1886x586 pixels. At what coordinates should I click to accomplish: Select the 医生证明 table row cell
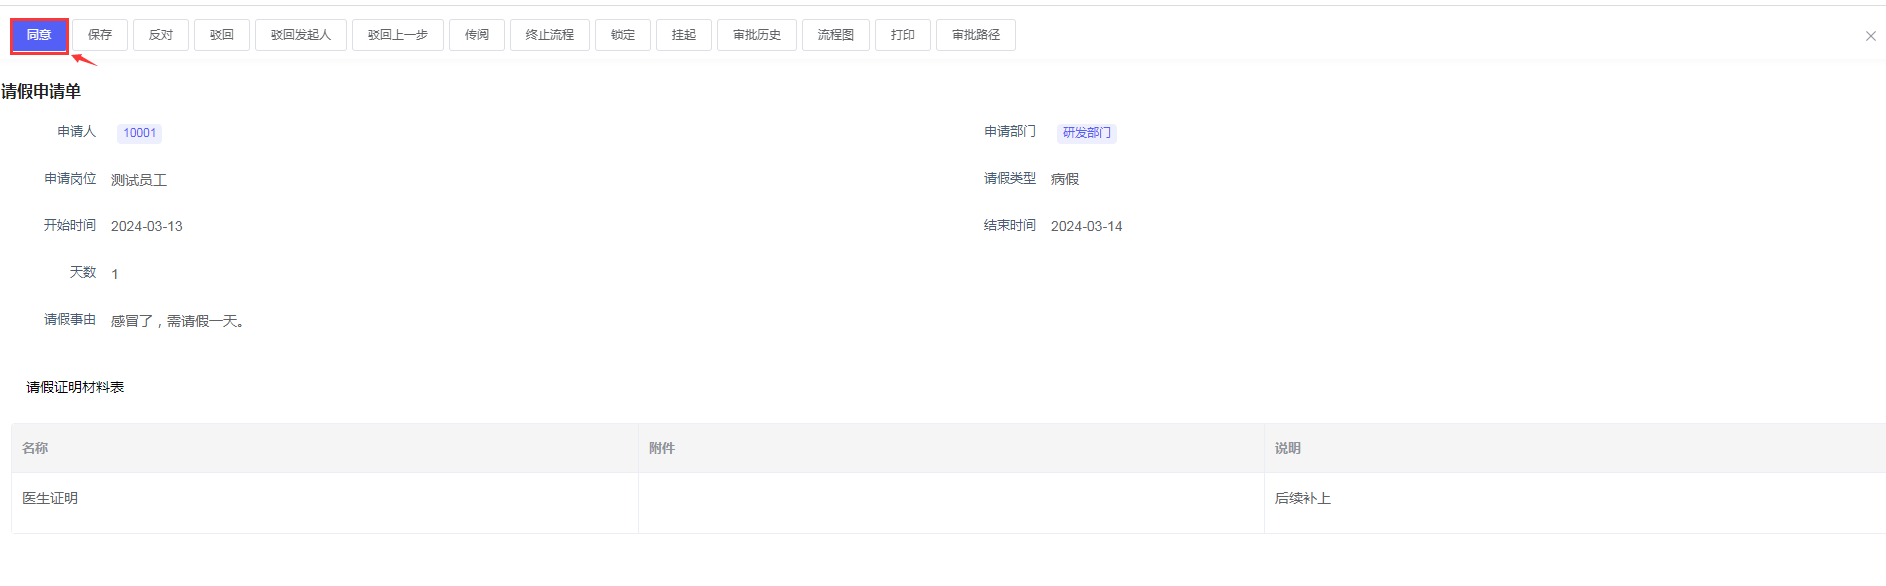(x=50, y=498)
